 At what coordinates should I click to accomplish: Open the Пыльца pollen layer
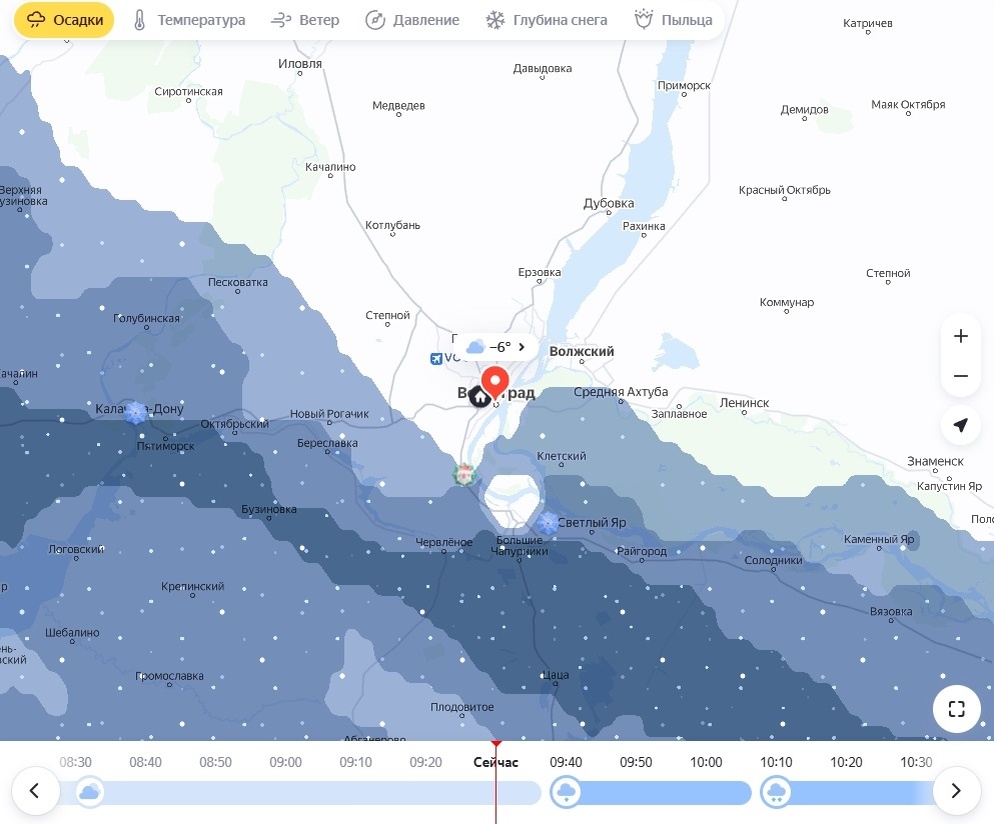tap(673, 20)
